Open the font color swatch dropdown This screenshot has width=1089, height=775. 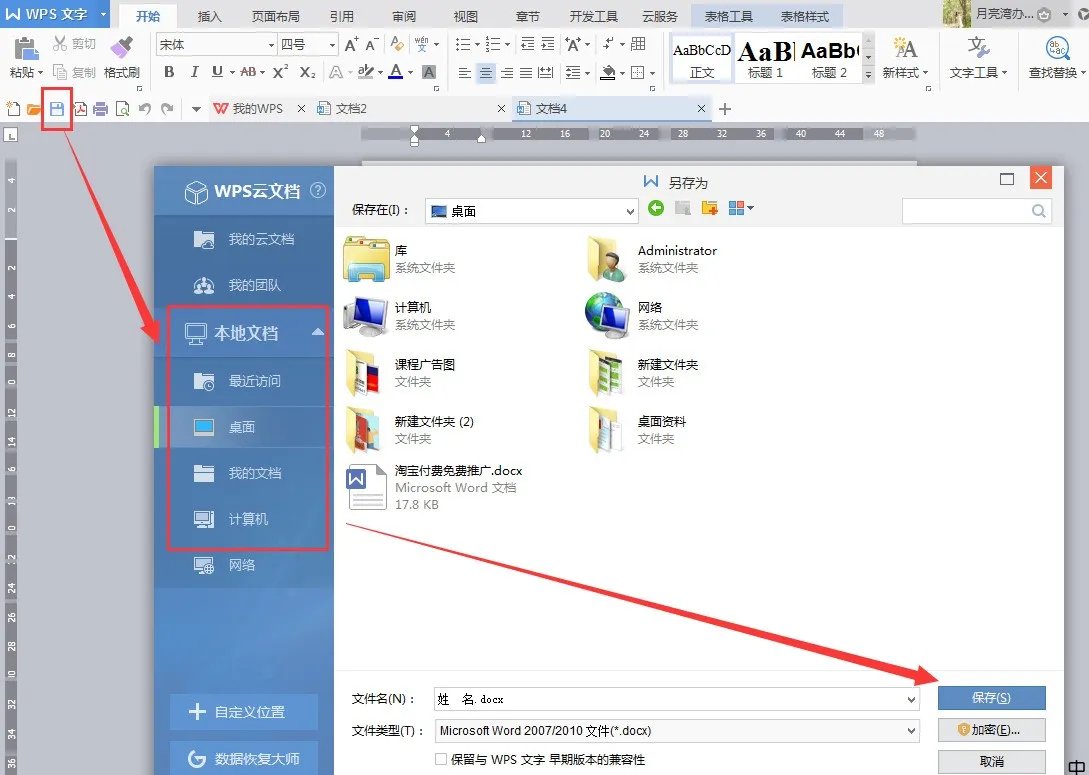point(410,72)
